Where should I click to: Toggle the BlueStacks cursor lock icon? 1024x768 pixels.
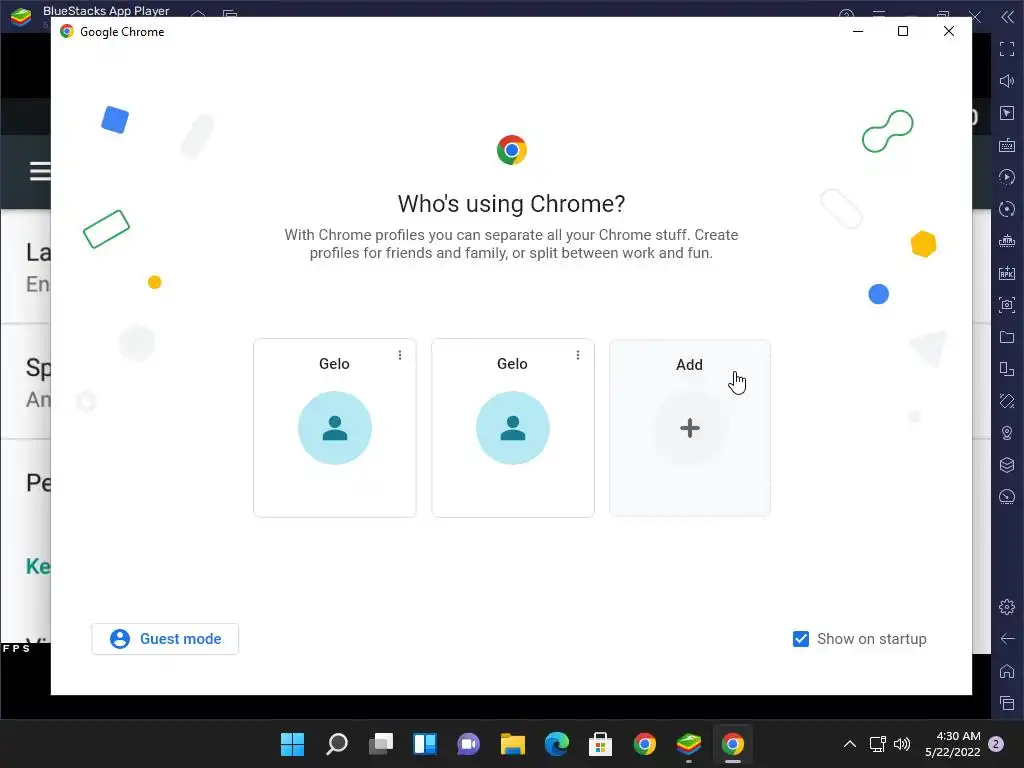coord(1007,113)
